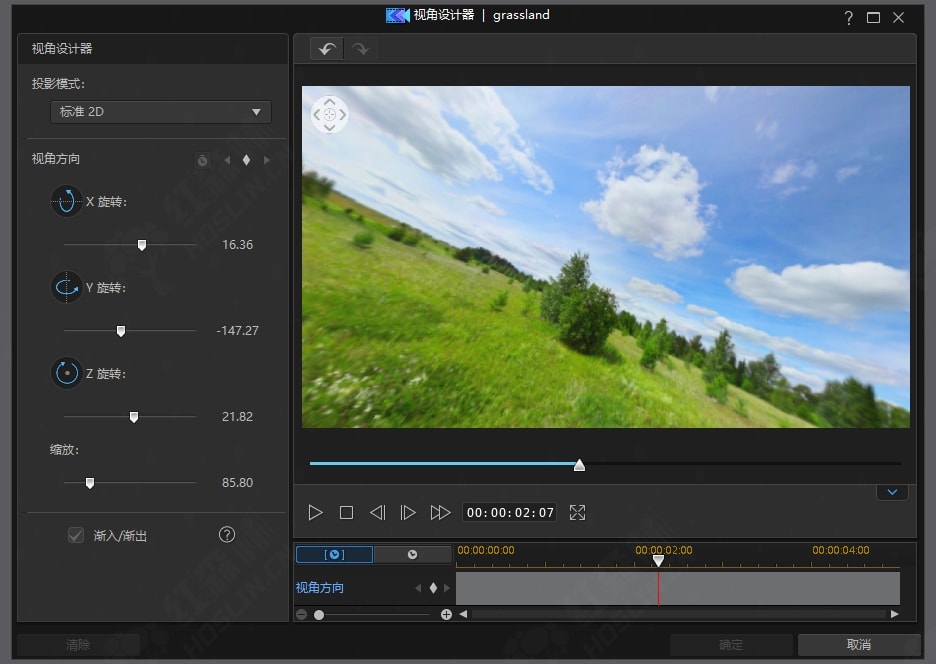Click the 取消 button

[858, 645]
